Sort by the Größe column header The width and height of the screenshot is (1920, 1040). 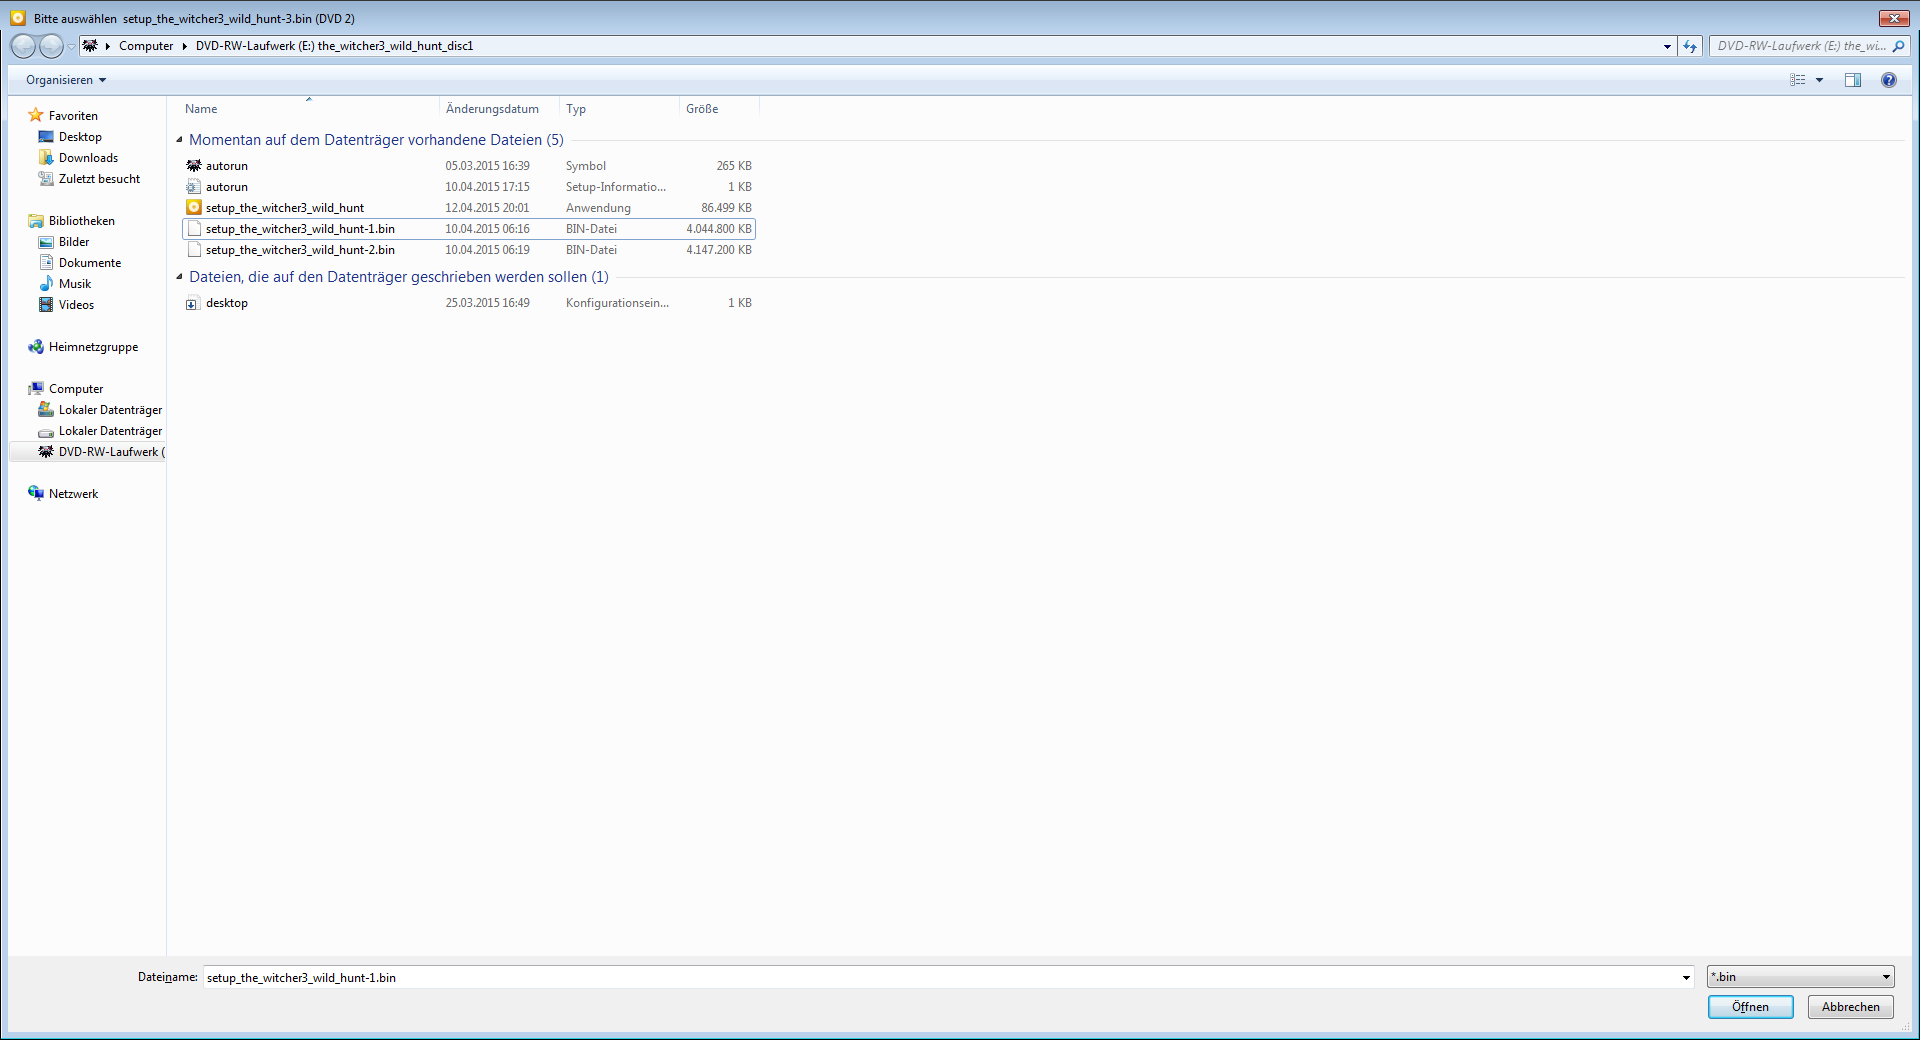[719, 108]
